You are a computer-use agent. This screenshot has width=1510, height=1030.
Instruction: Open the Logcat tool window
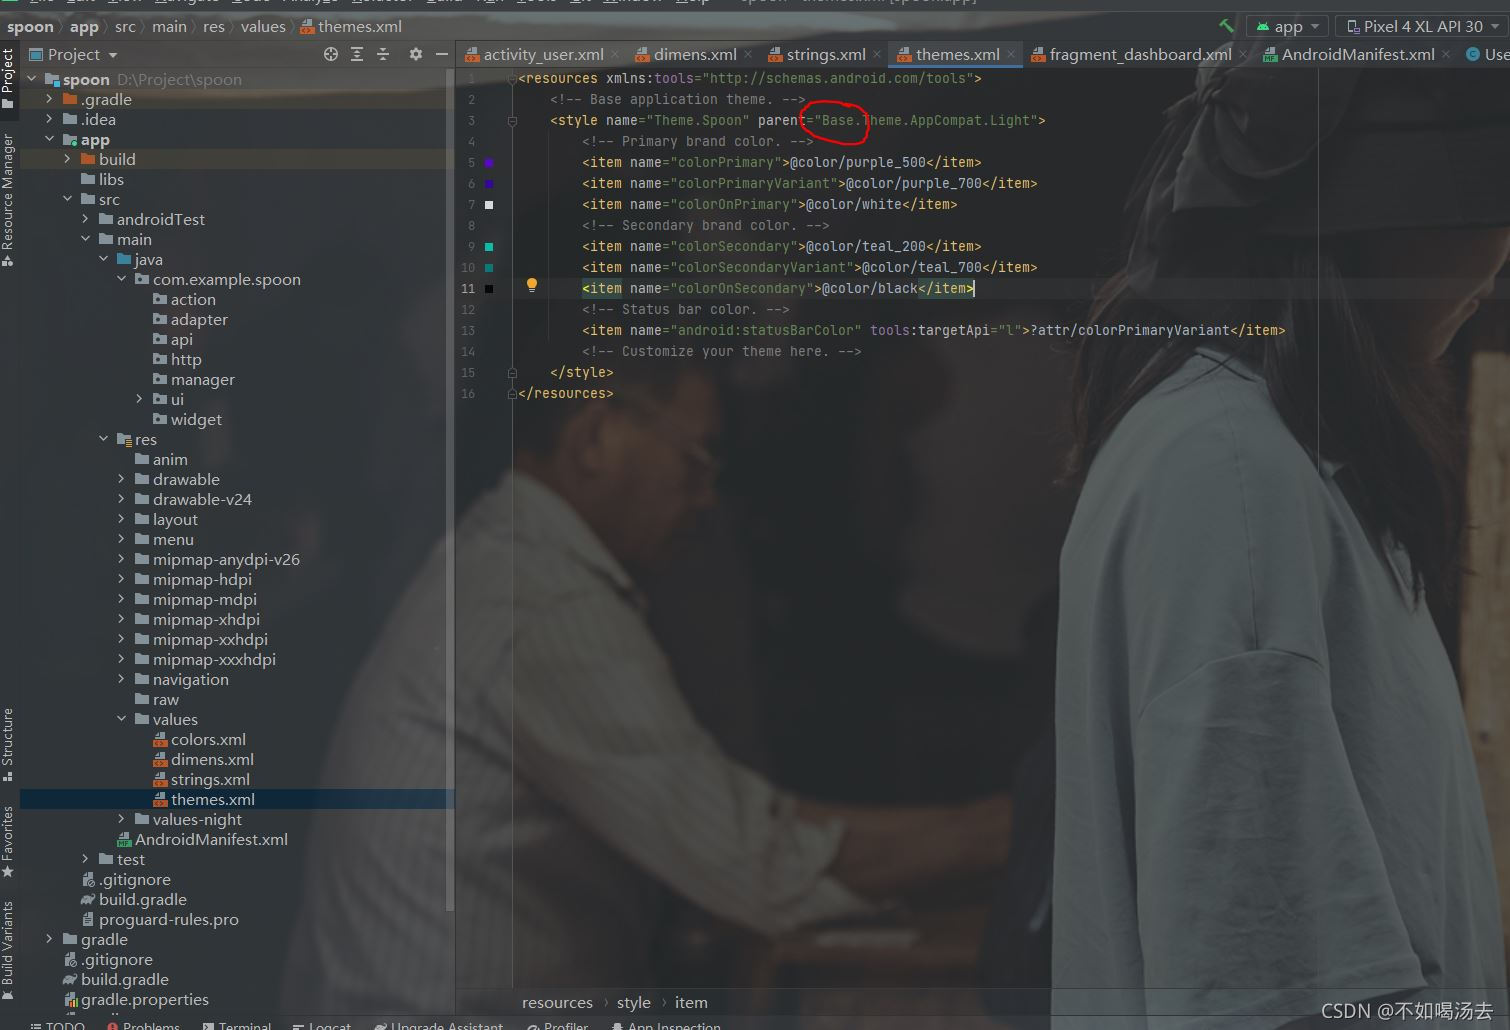point(322,1025)
